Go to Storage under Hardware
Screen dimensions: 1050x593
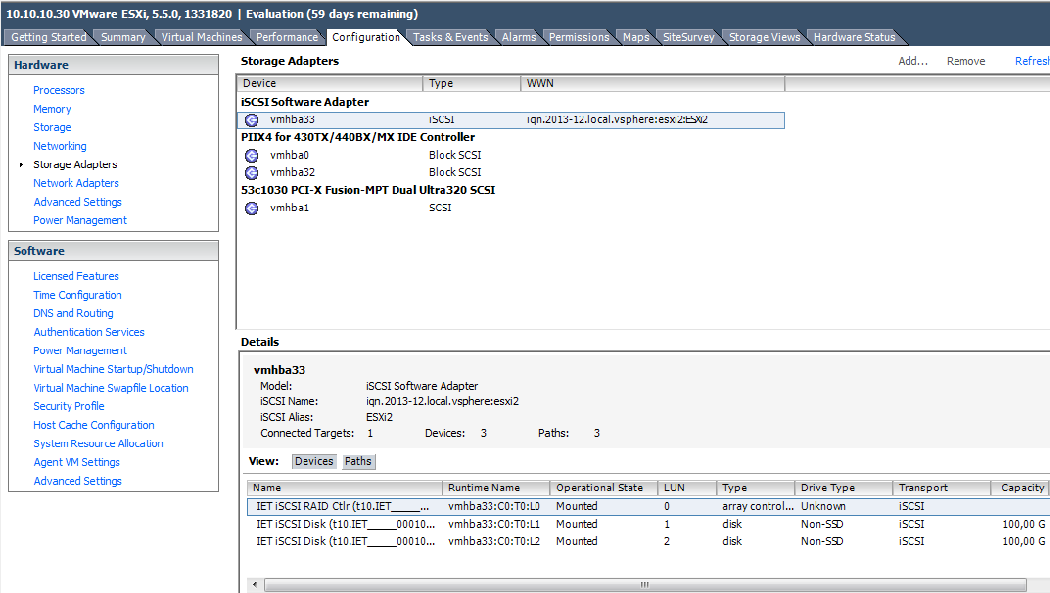pyautogui.click(x=52, y=127)
